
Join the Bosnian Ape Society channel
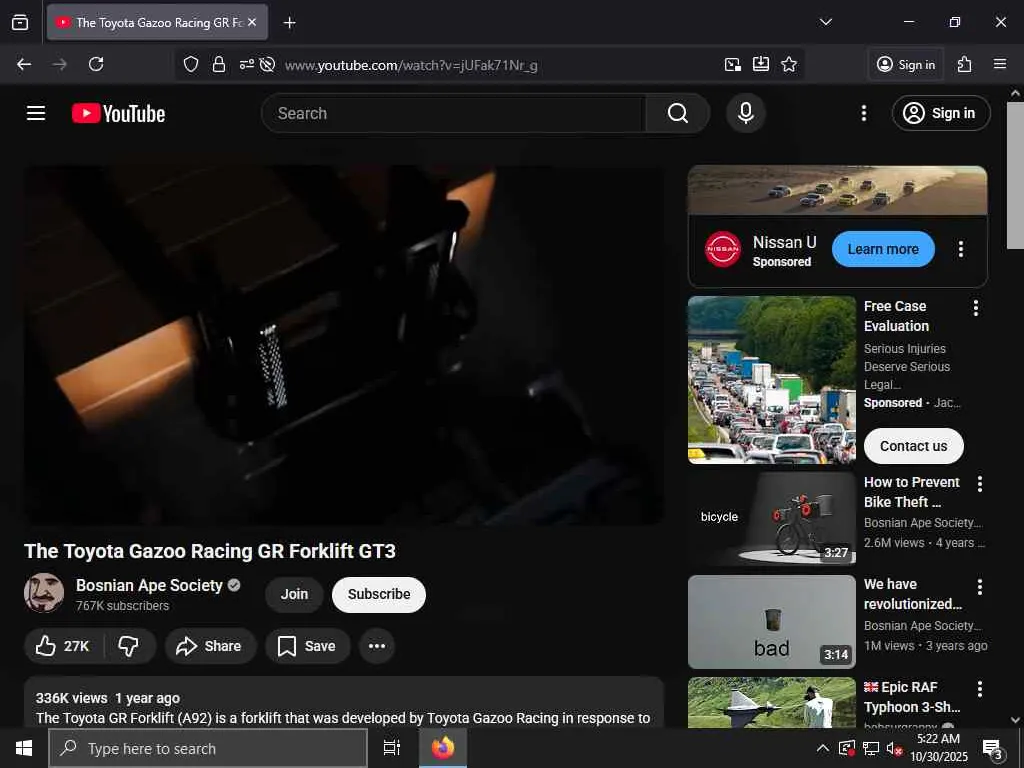294,594
